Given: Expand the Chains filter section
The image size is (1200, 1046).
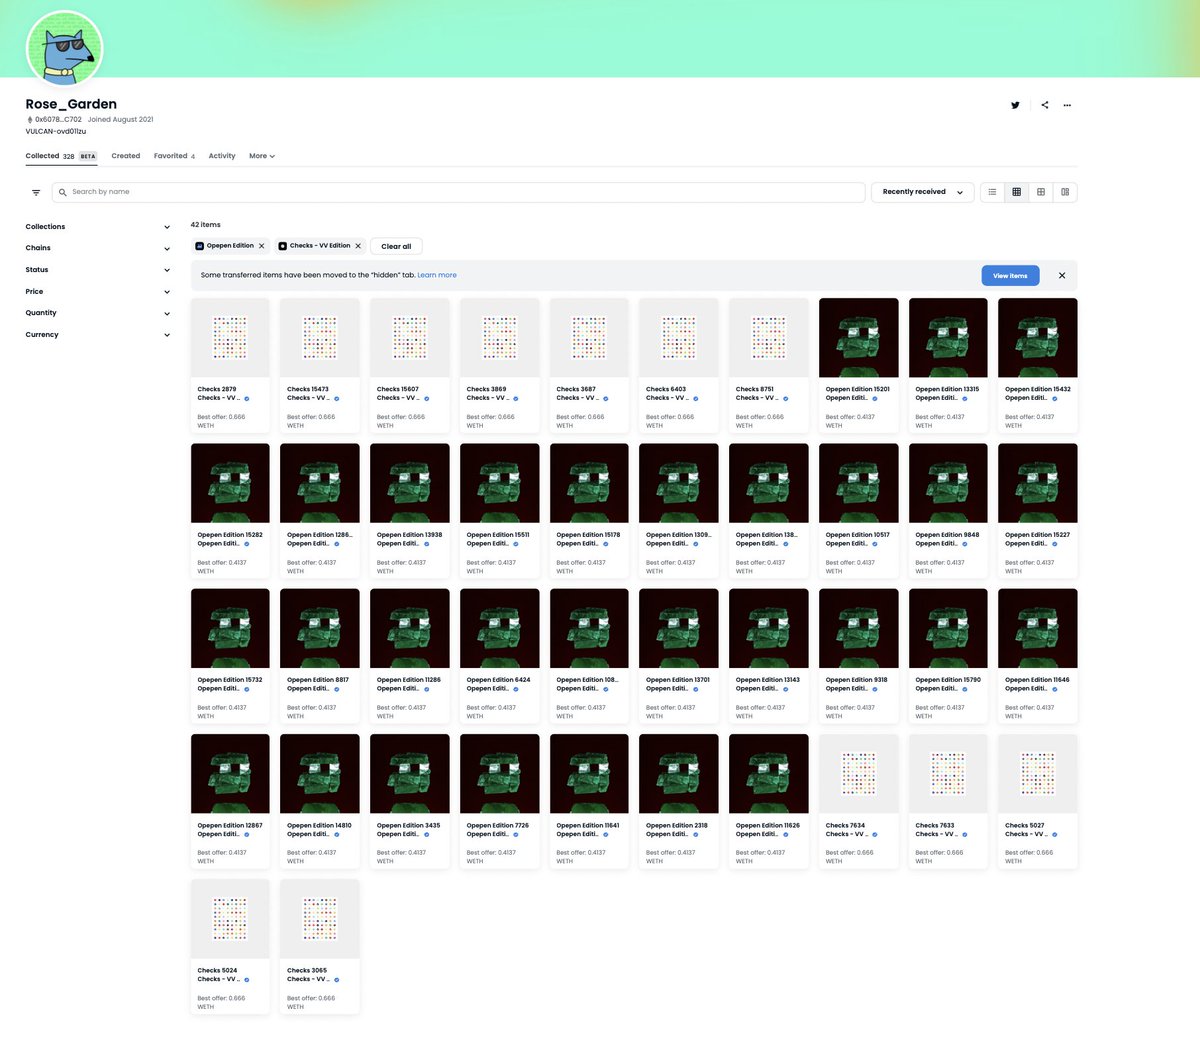Looking at the screenshot, I should 98,248.
